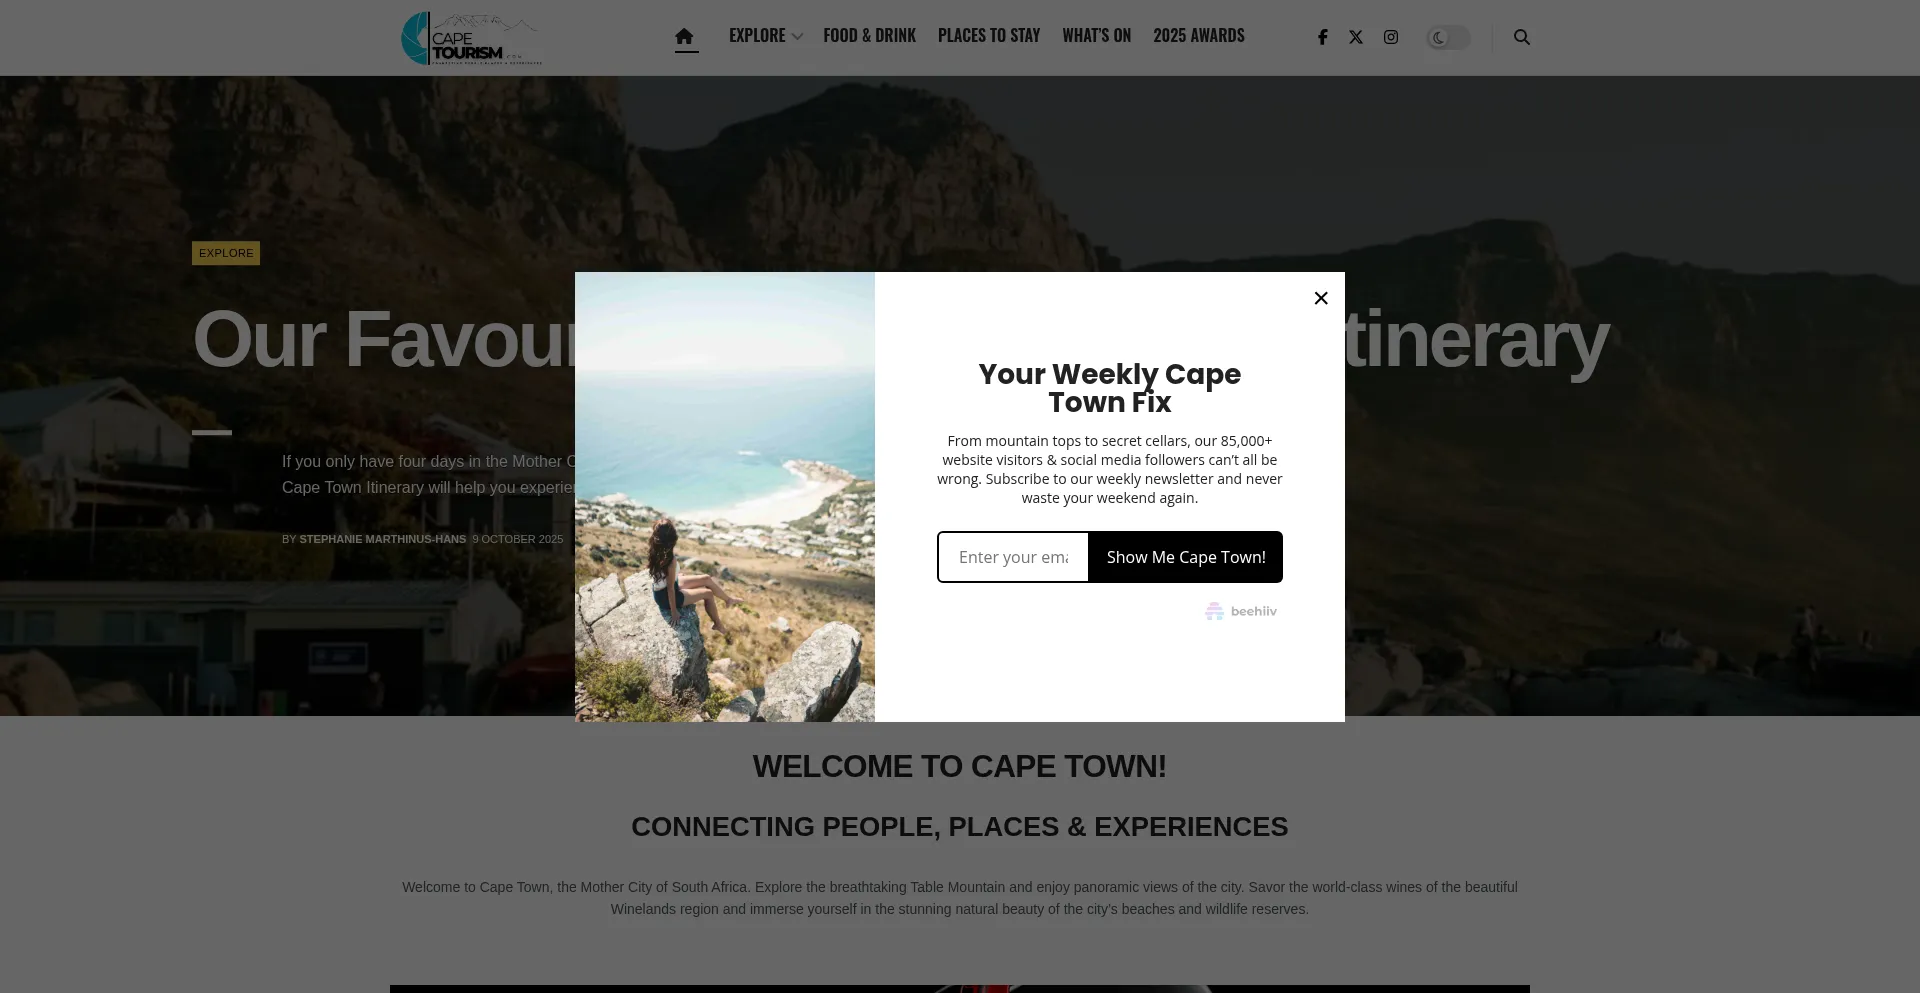This screenshot has height=993, width=1920.
Task: Toggle dark mode switch
Action: coord(1448,37)
